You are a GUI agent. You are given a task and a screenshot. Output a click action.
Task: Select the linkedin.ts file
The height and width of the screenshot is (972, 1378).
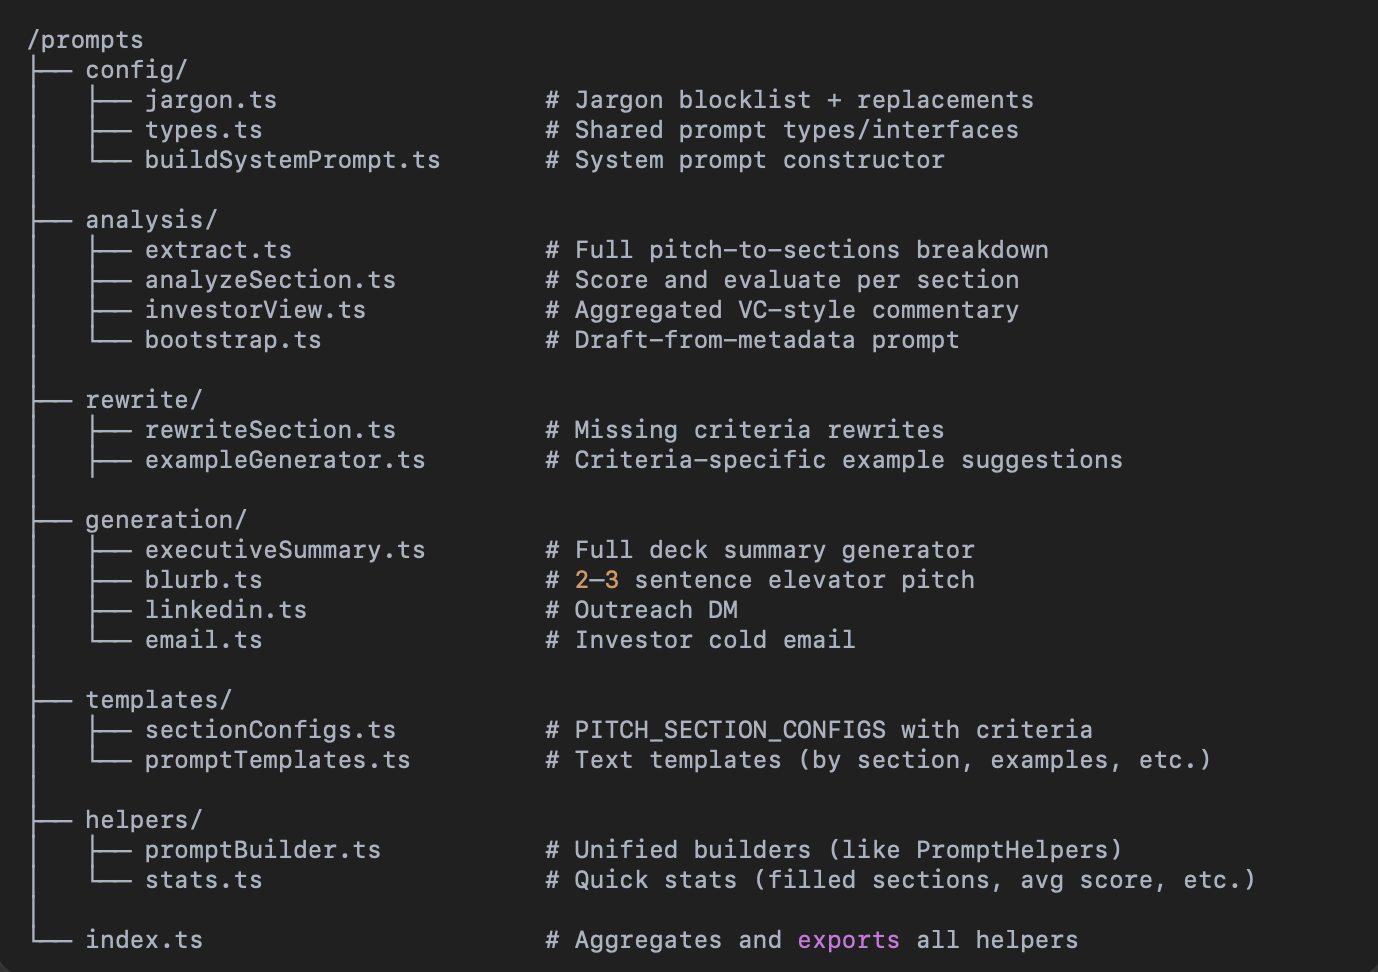(x=226, y=610)
